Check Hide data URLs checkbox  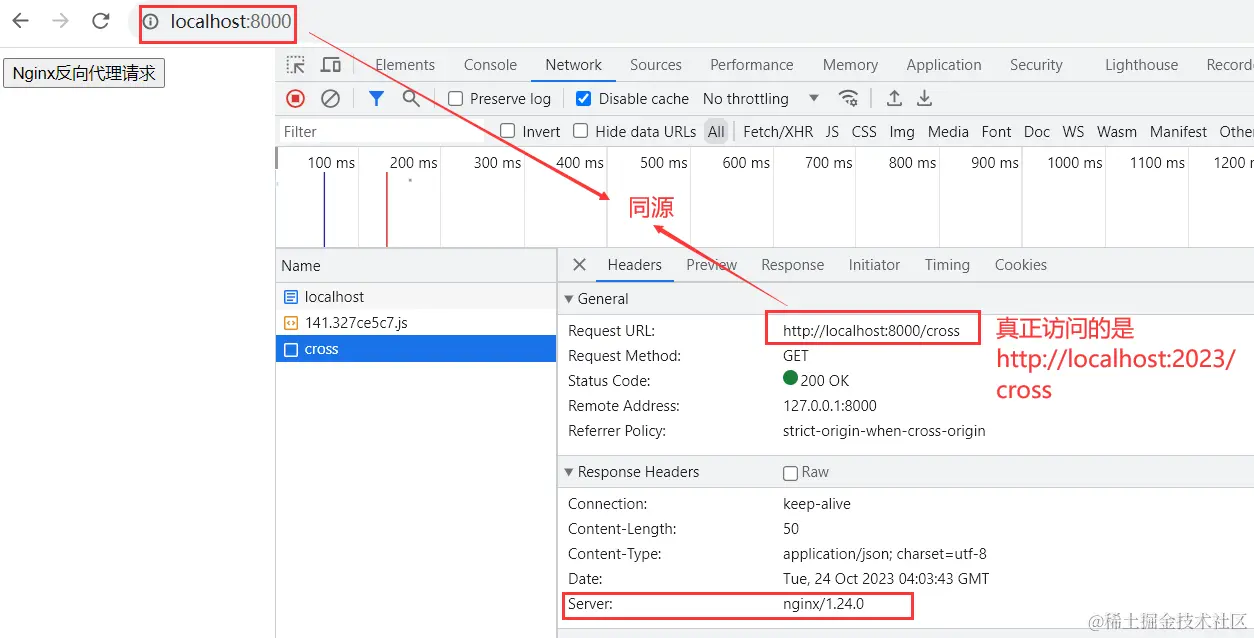[581, 131]
